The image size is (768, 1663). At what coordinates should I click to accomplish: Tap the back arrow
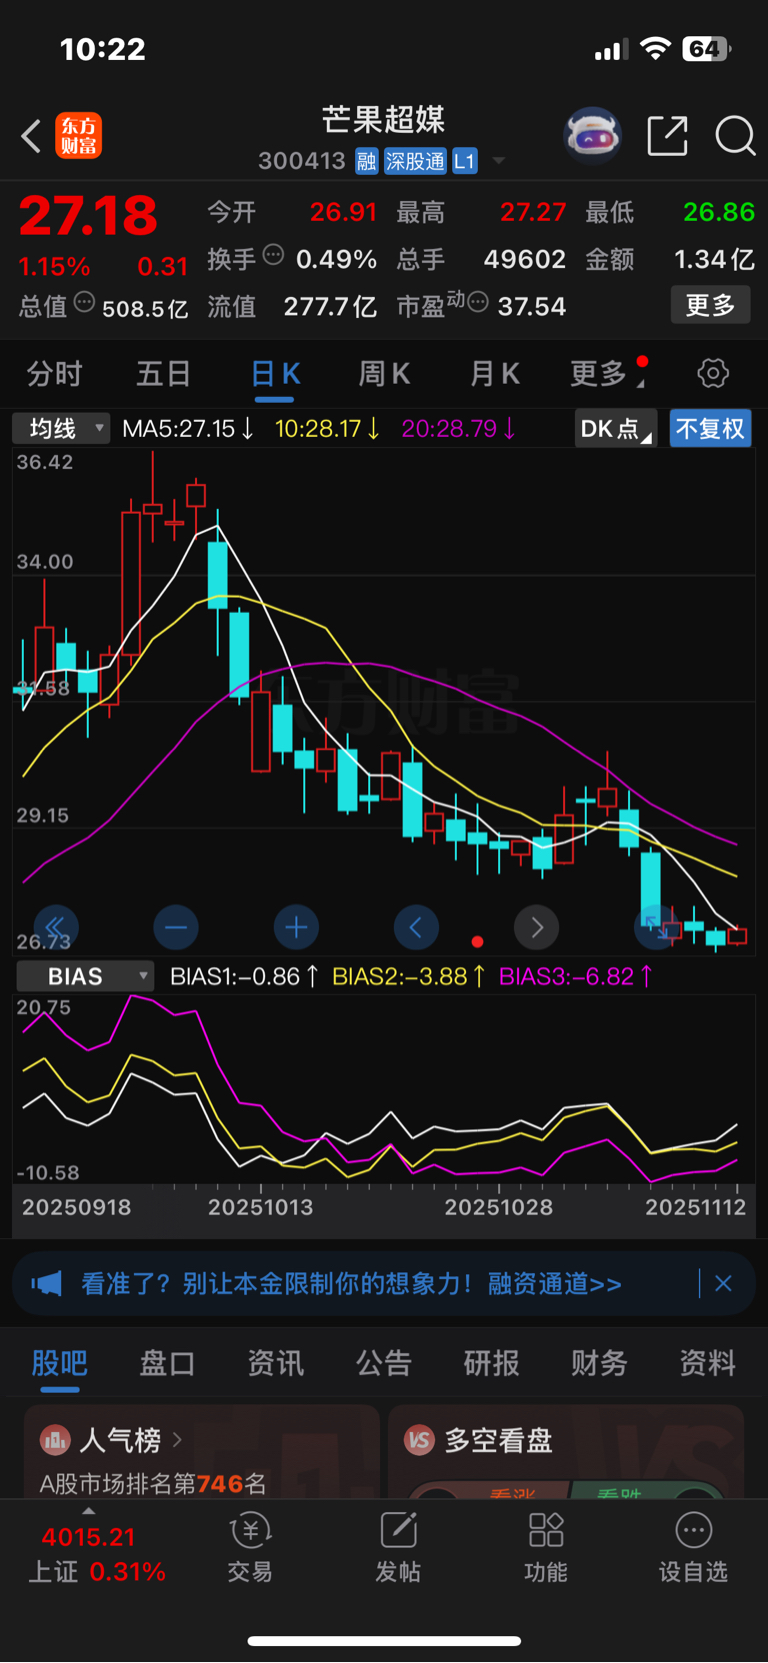pos(31,136)
